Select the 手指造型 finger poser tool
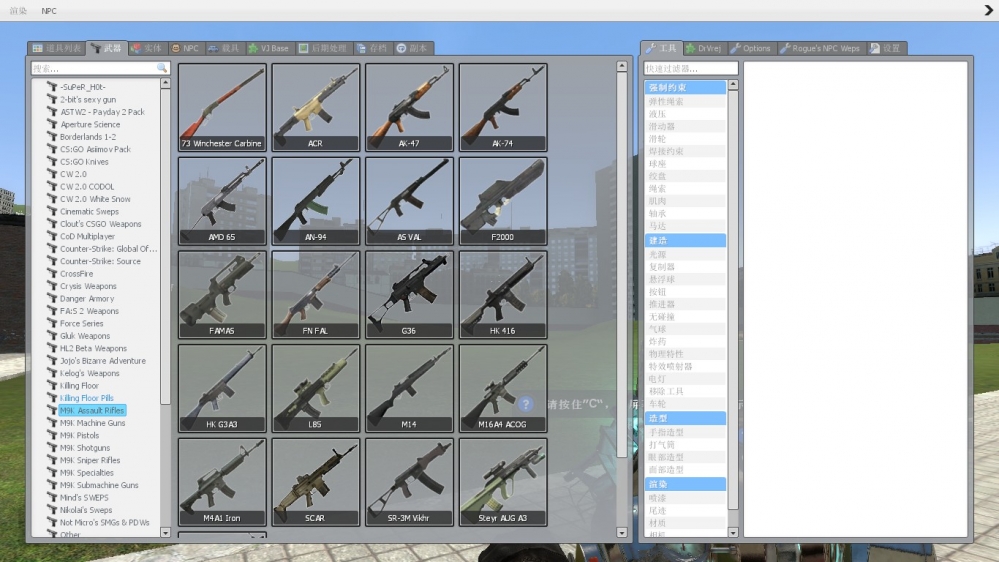This screenshot has height=562, width=999. (x=685, y=432)
